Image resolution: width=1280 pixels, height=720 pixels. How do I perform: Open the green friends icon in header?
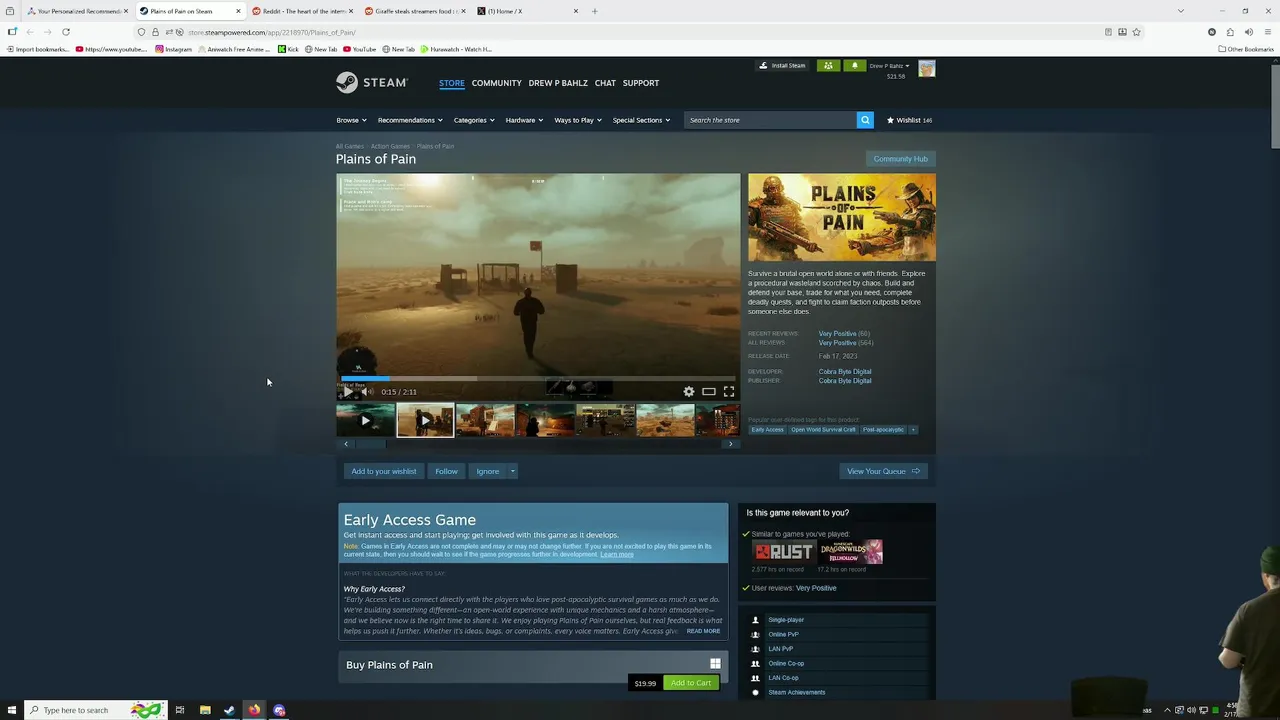coord(828,66)
